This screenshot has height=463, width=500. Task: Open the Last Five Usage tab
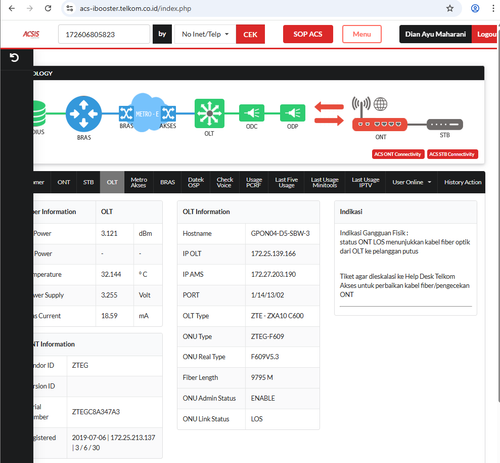point(286,182)
